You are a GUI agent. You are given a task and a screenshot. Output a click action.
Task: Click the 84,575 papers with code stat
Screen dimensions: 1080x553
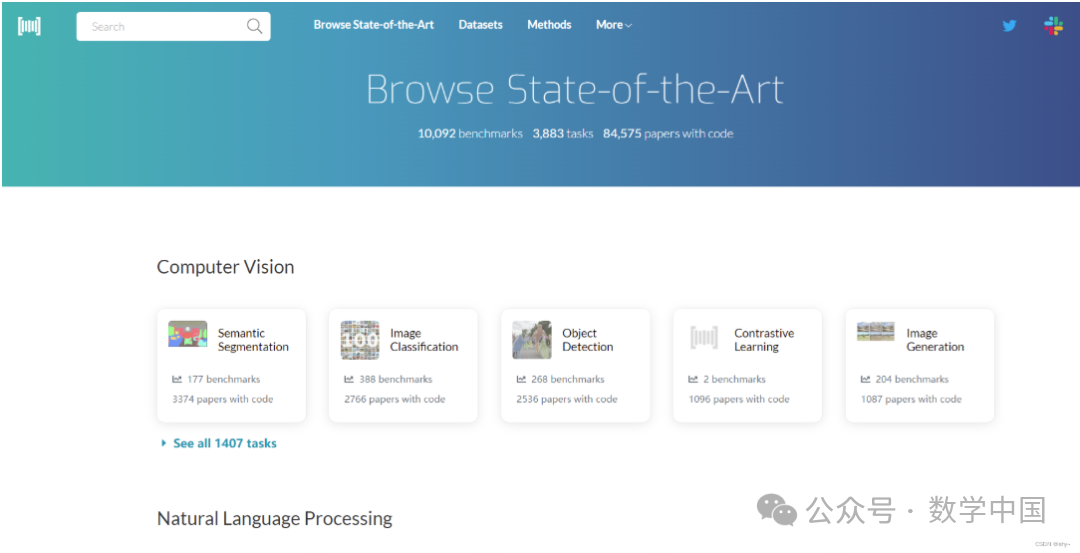(x=668, y=134)
